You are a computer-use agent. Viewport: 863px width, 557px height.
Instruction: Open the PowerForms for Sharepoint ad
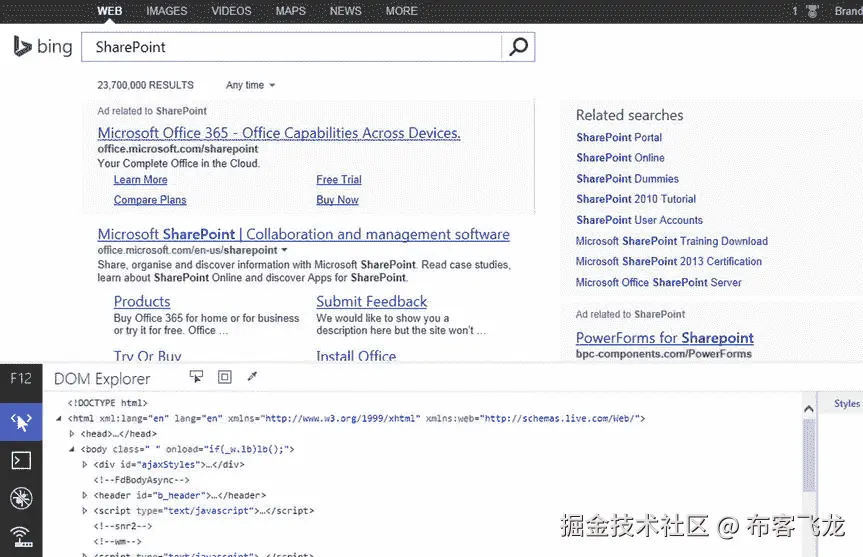click(x=664, y=338)
